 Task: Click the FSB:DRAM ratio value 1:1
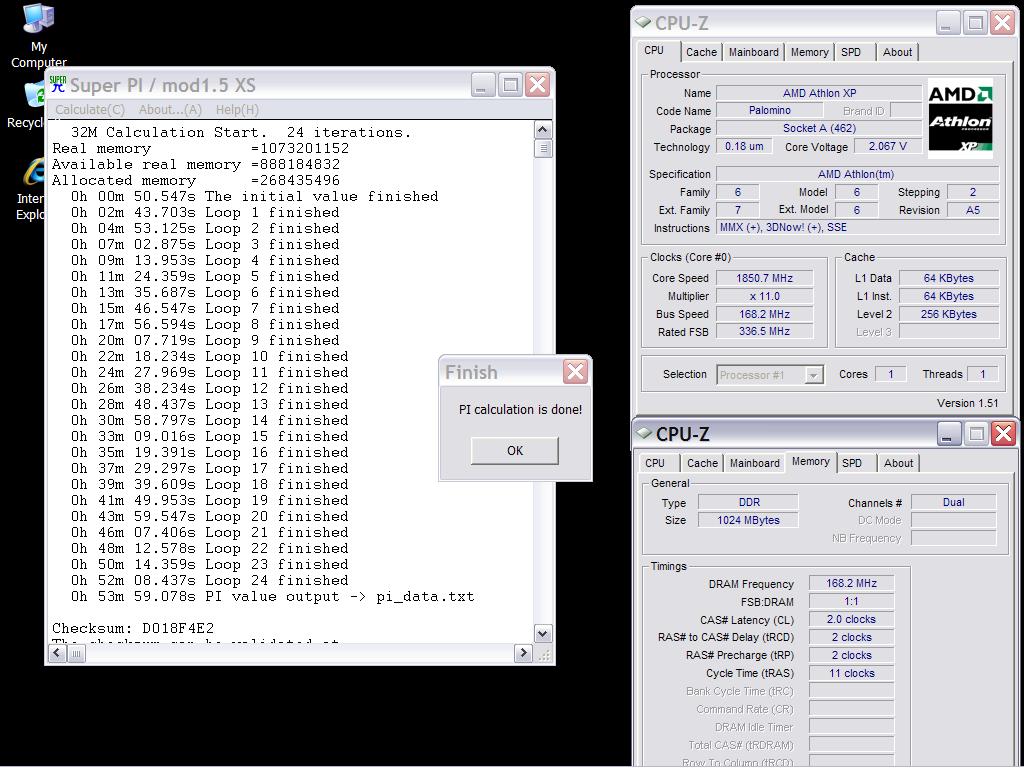(x=852, y=601)
